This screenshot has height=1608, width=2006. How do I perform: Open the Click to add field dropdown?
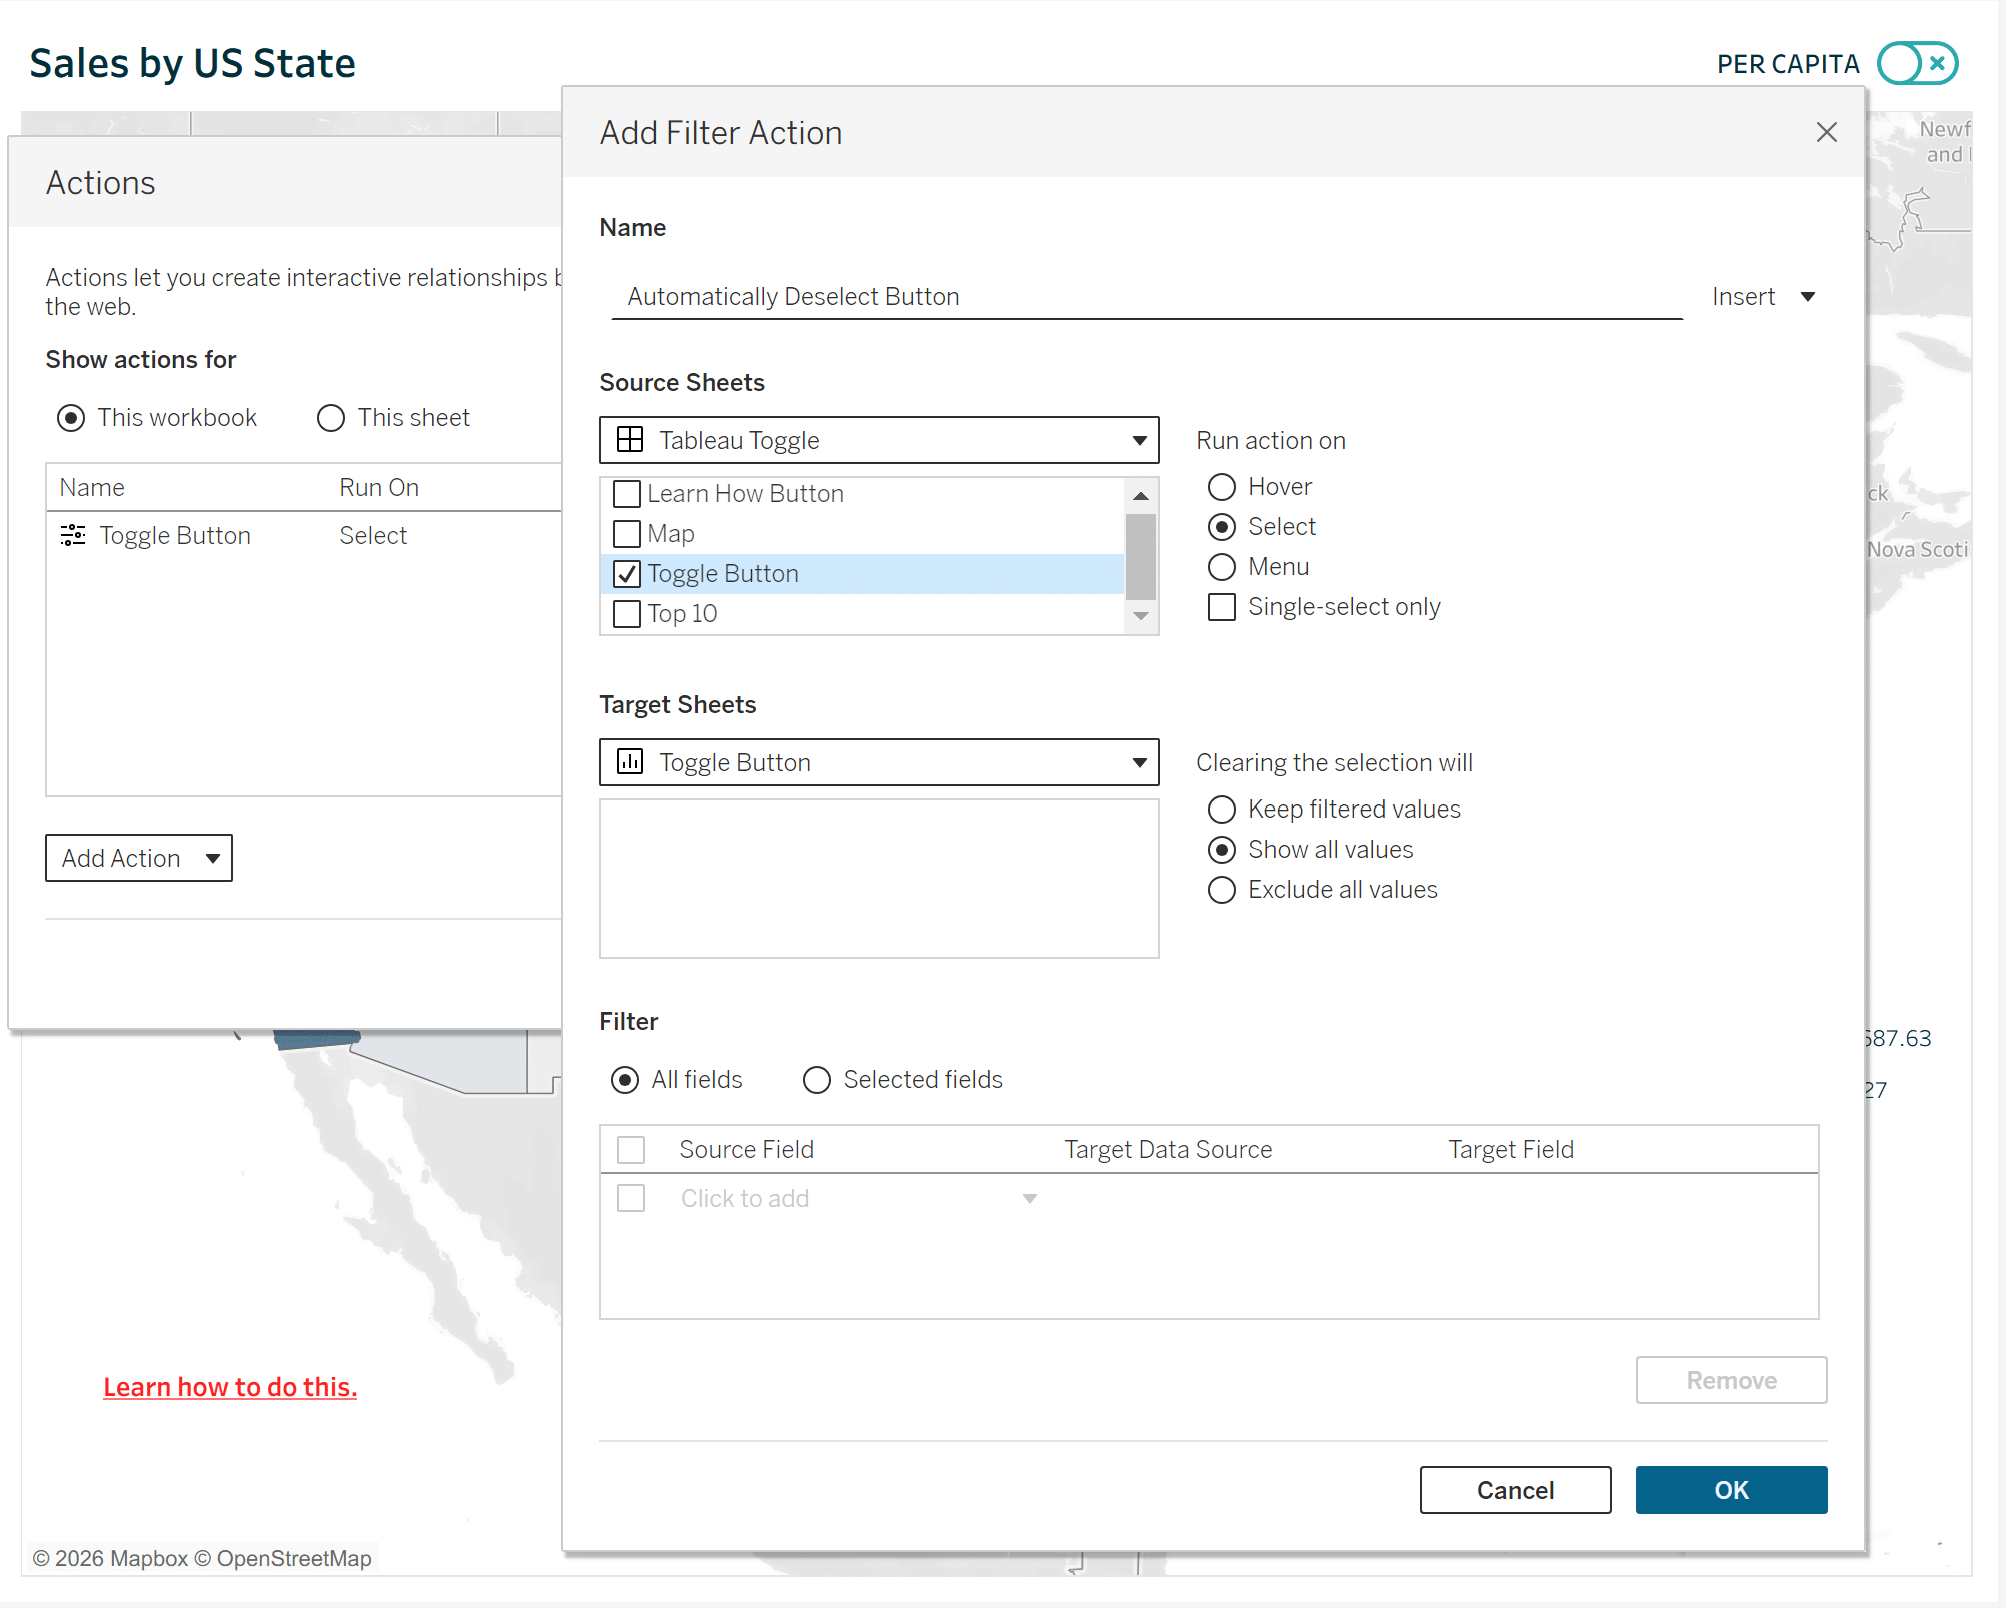(x=857, y=1199)
